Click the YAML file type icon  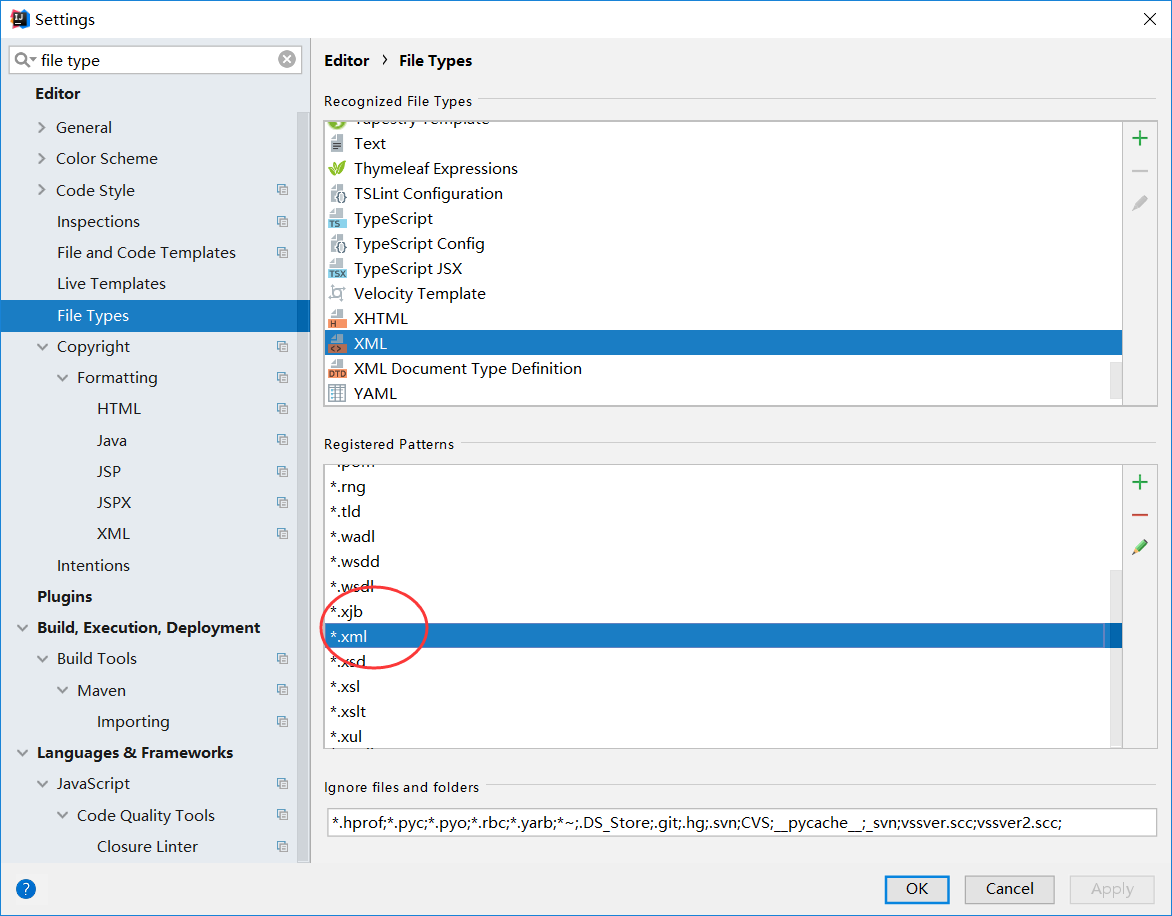[337, 393]
